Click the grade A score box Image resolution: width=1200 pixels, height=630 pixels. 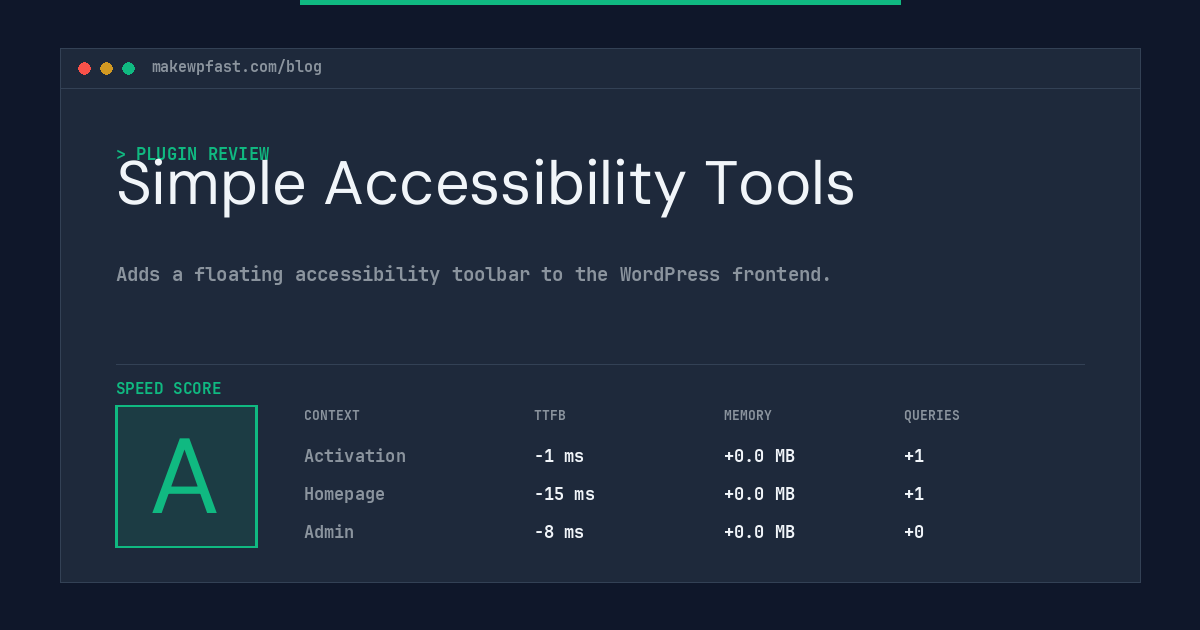(186, 476)
